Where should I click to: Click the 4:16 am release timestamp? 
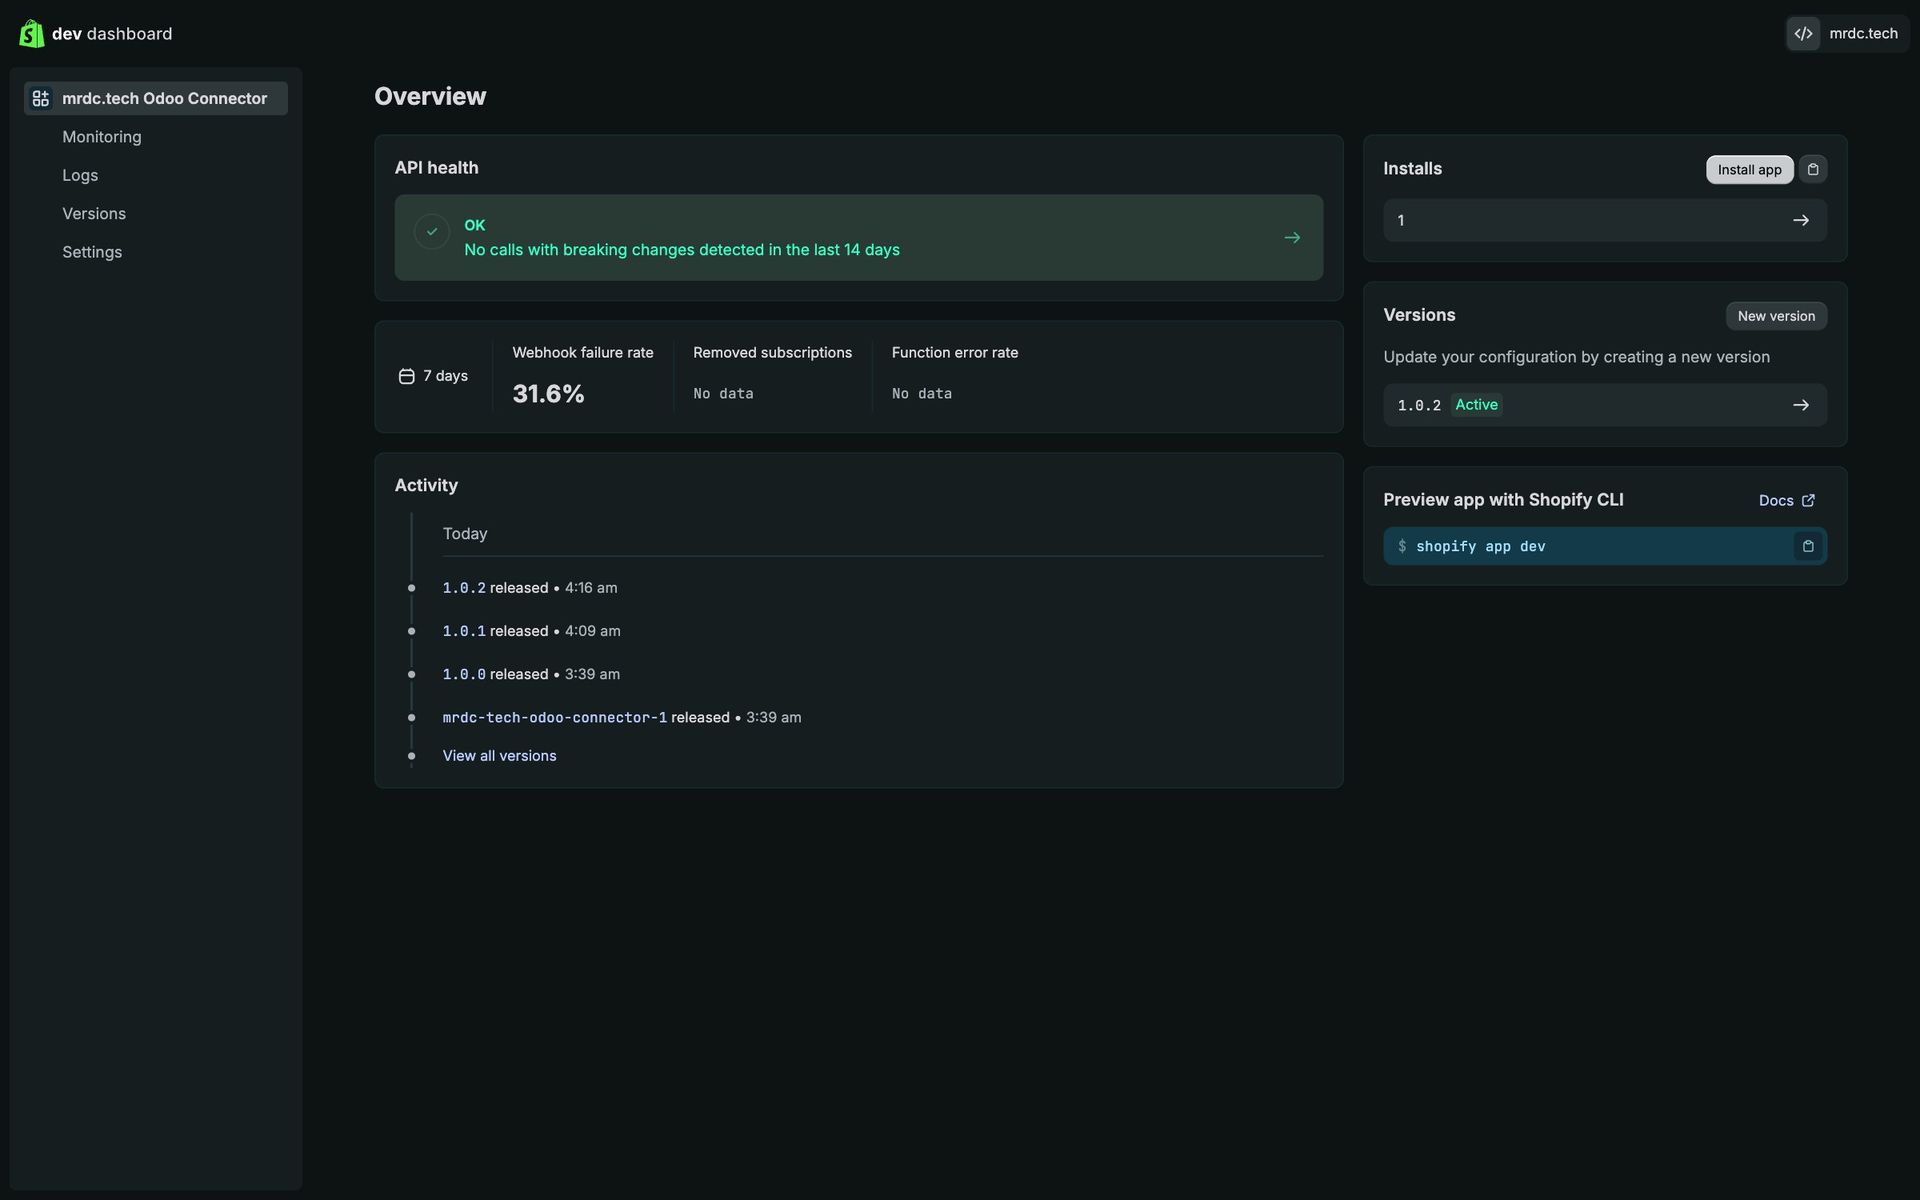point(591,588)
